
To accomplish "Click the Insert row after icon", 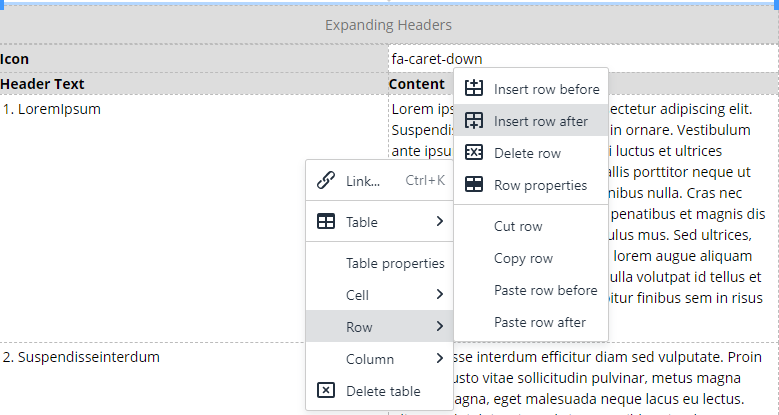I will click(x=474, y=121).
